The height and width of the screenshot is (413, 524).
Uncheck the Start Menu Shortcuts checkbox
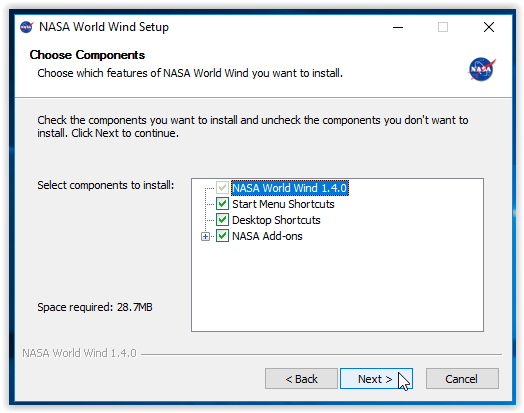[223, 204]
